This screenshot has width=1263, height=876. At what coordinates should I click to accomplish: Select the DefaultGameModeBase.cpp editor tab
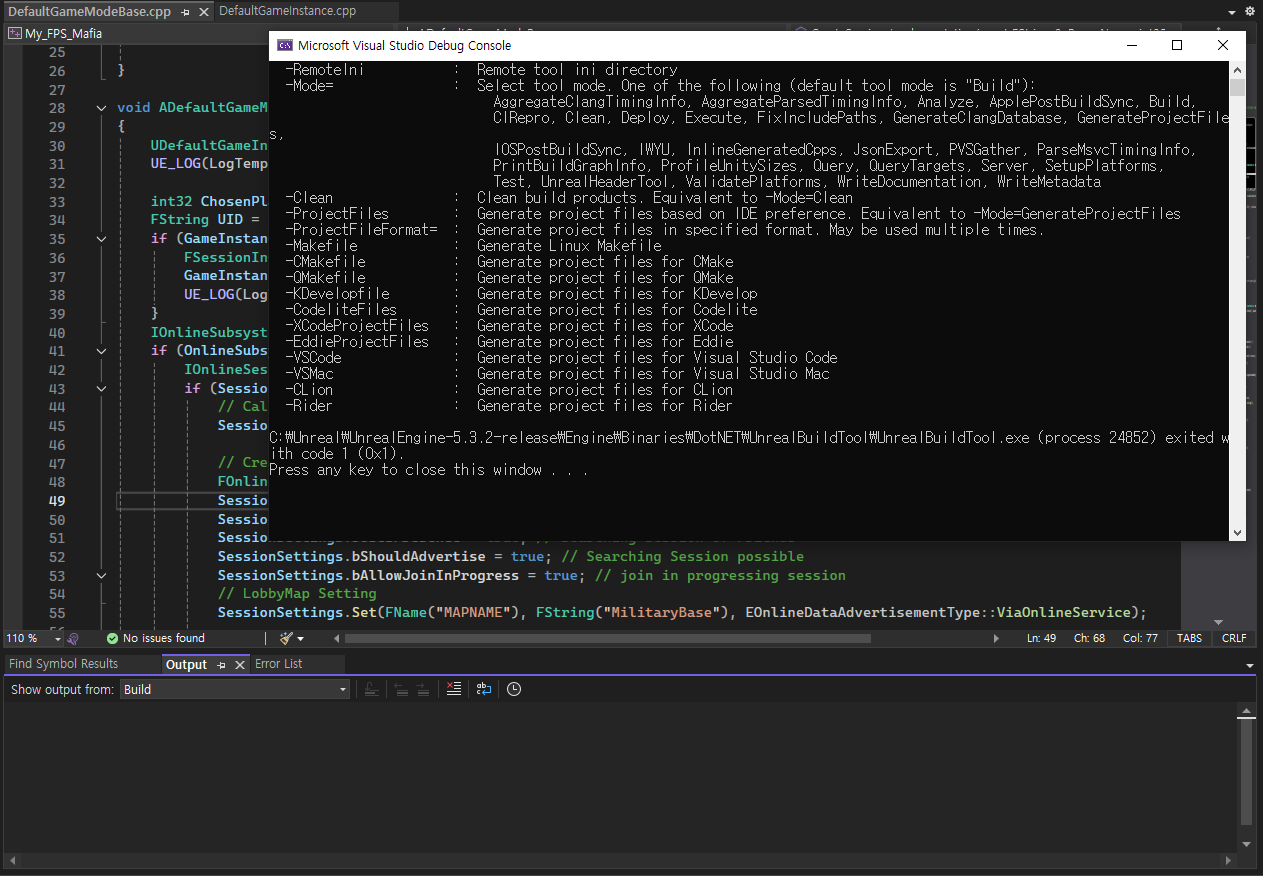89,12
